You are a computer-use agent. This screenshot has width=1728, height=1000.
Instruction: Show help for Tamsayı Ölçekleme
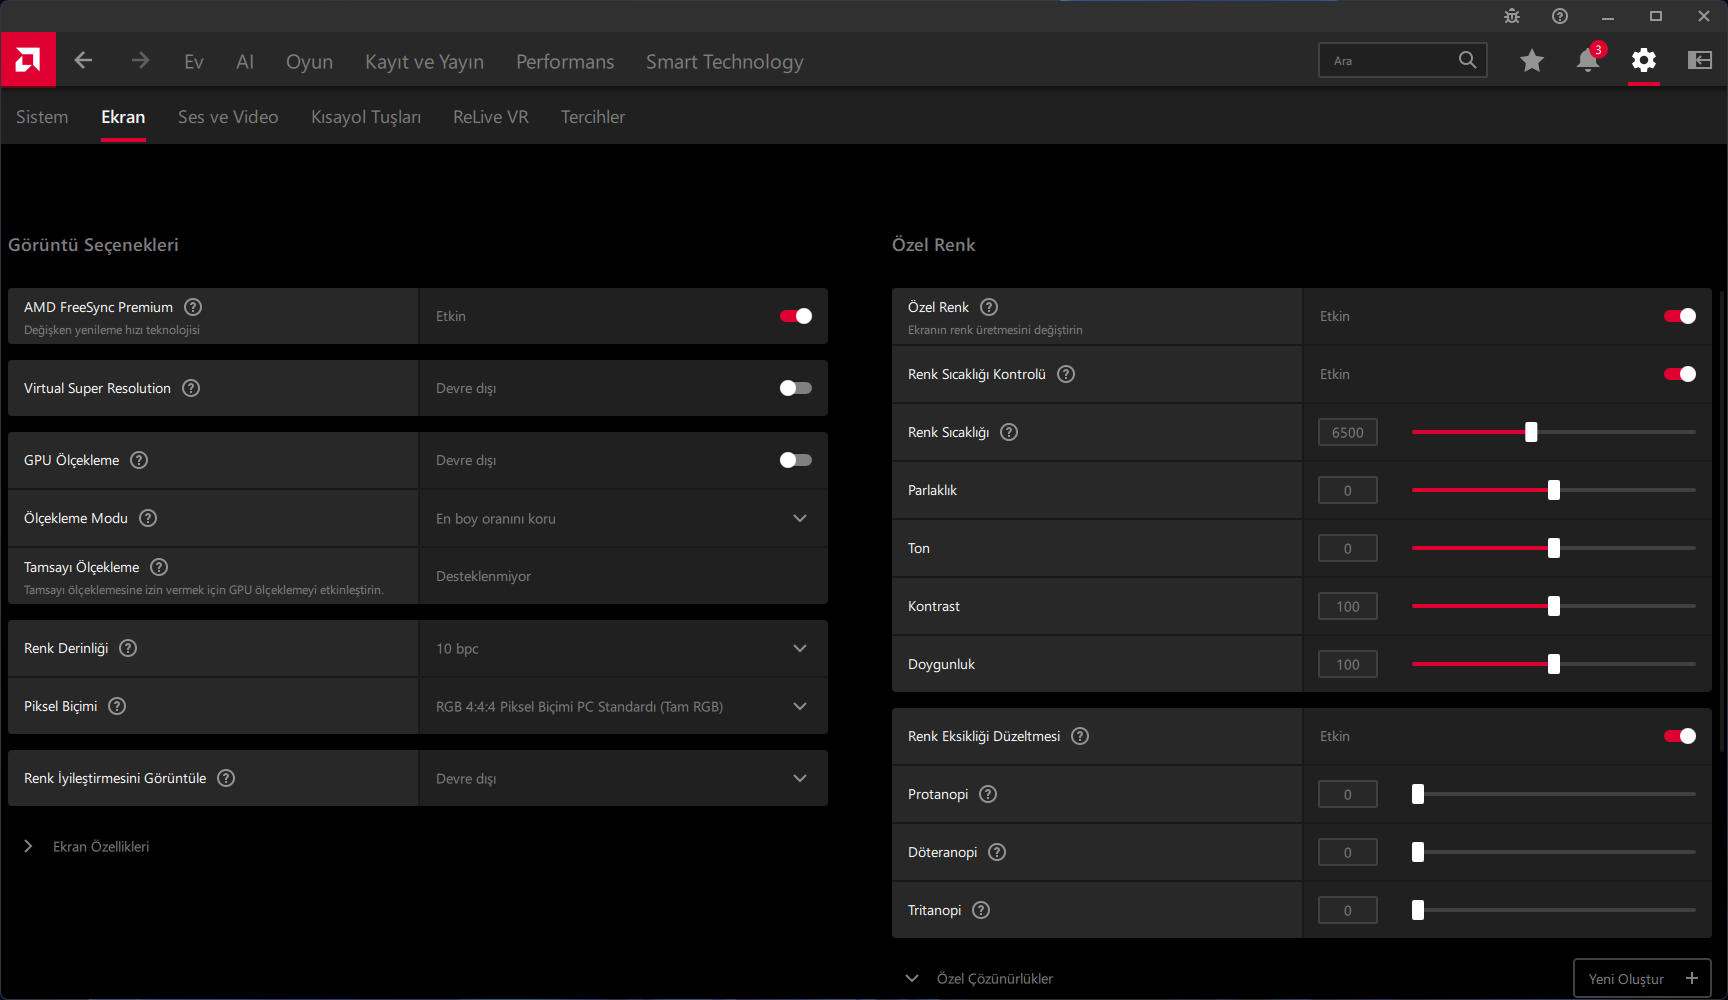click(159, 567)
